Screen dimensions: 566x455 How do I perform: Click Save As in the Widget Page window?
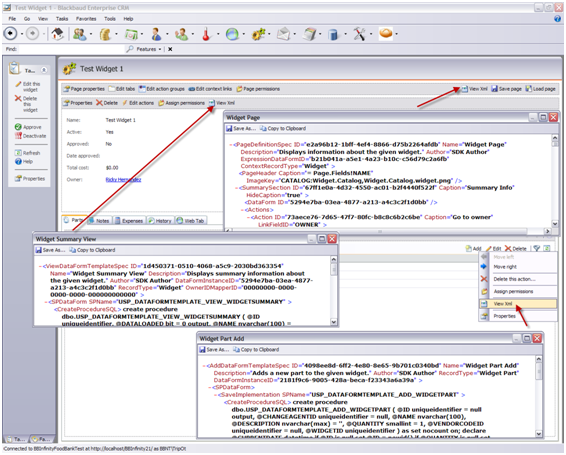click(241, 128)
